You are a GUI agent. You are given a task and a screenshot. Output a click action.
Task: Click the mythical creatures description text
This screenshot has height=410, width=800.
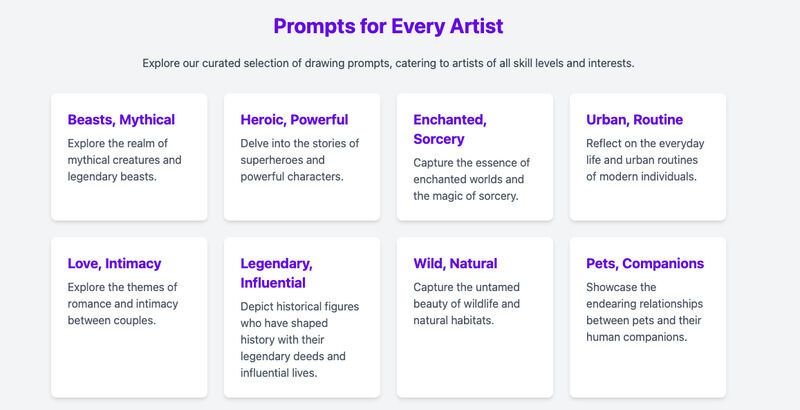tap(124, 160)
